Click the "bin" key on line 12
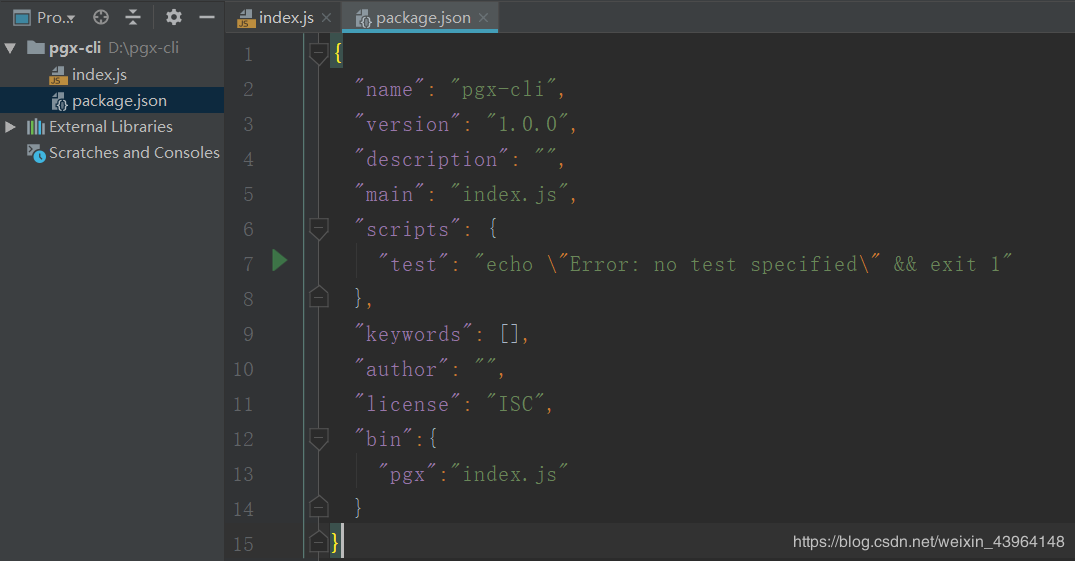 pyautogui.click(x=383, y=439)
